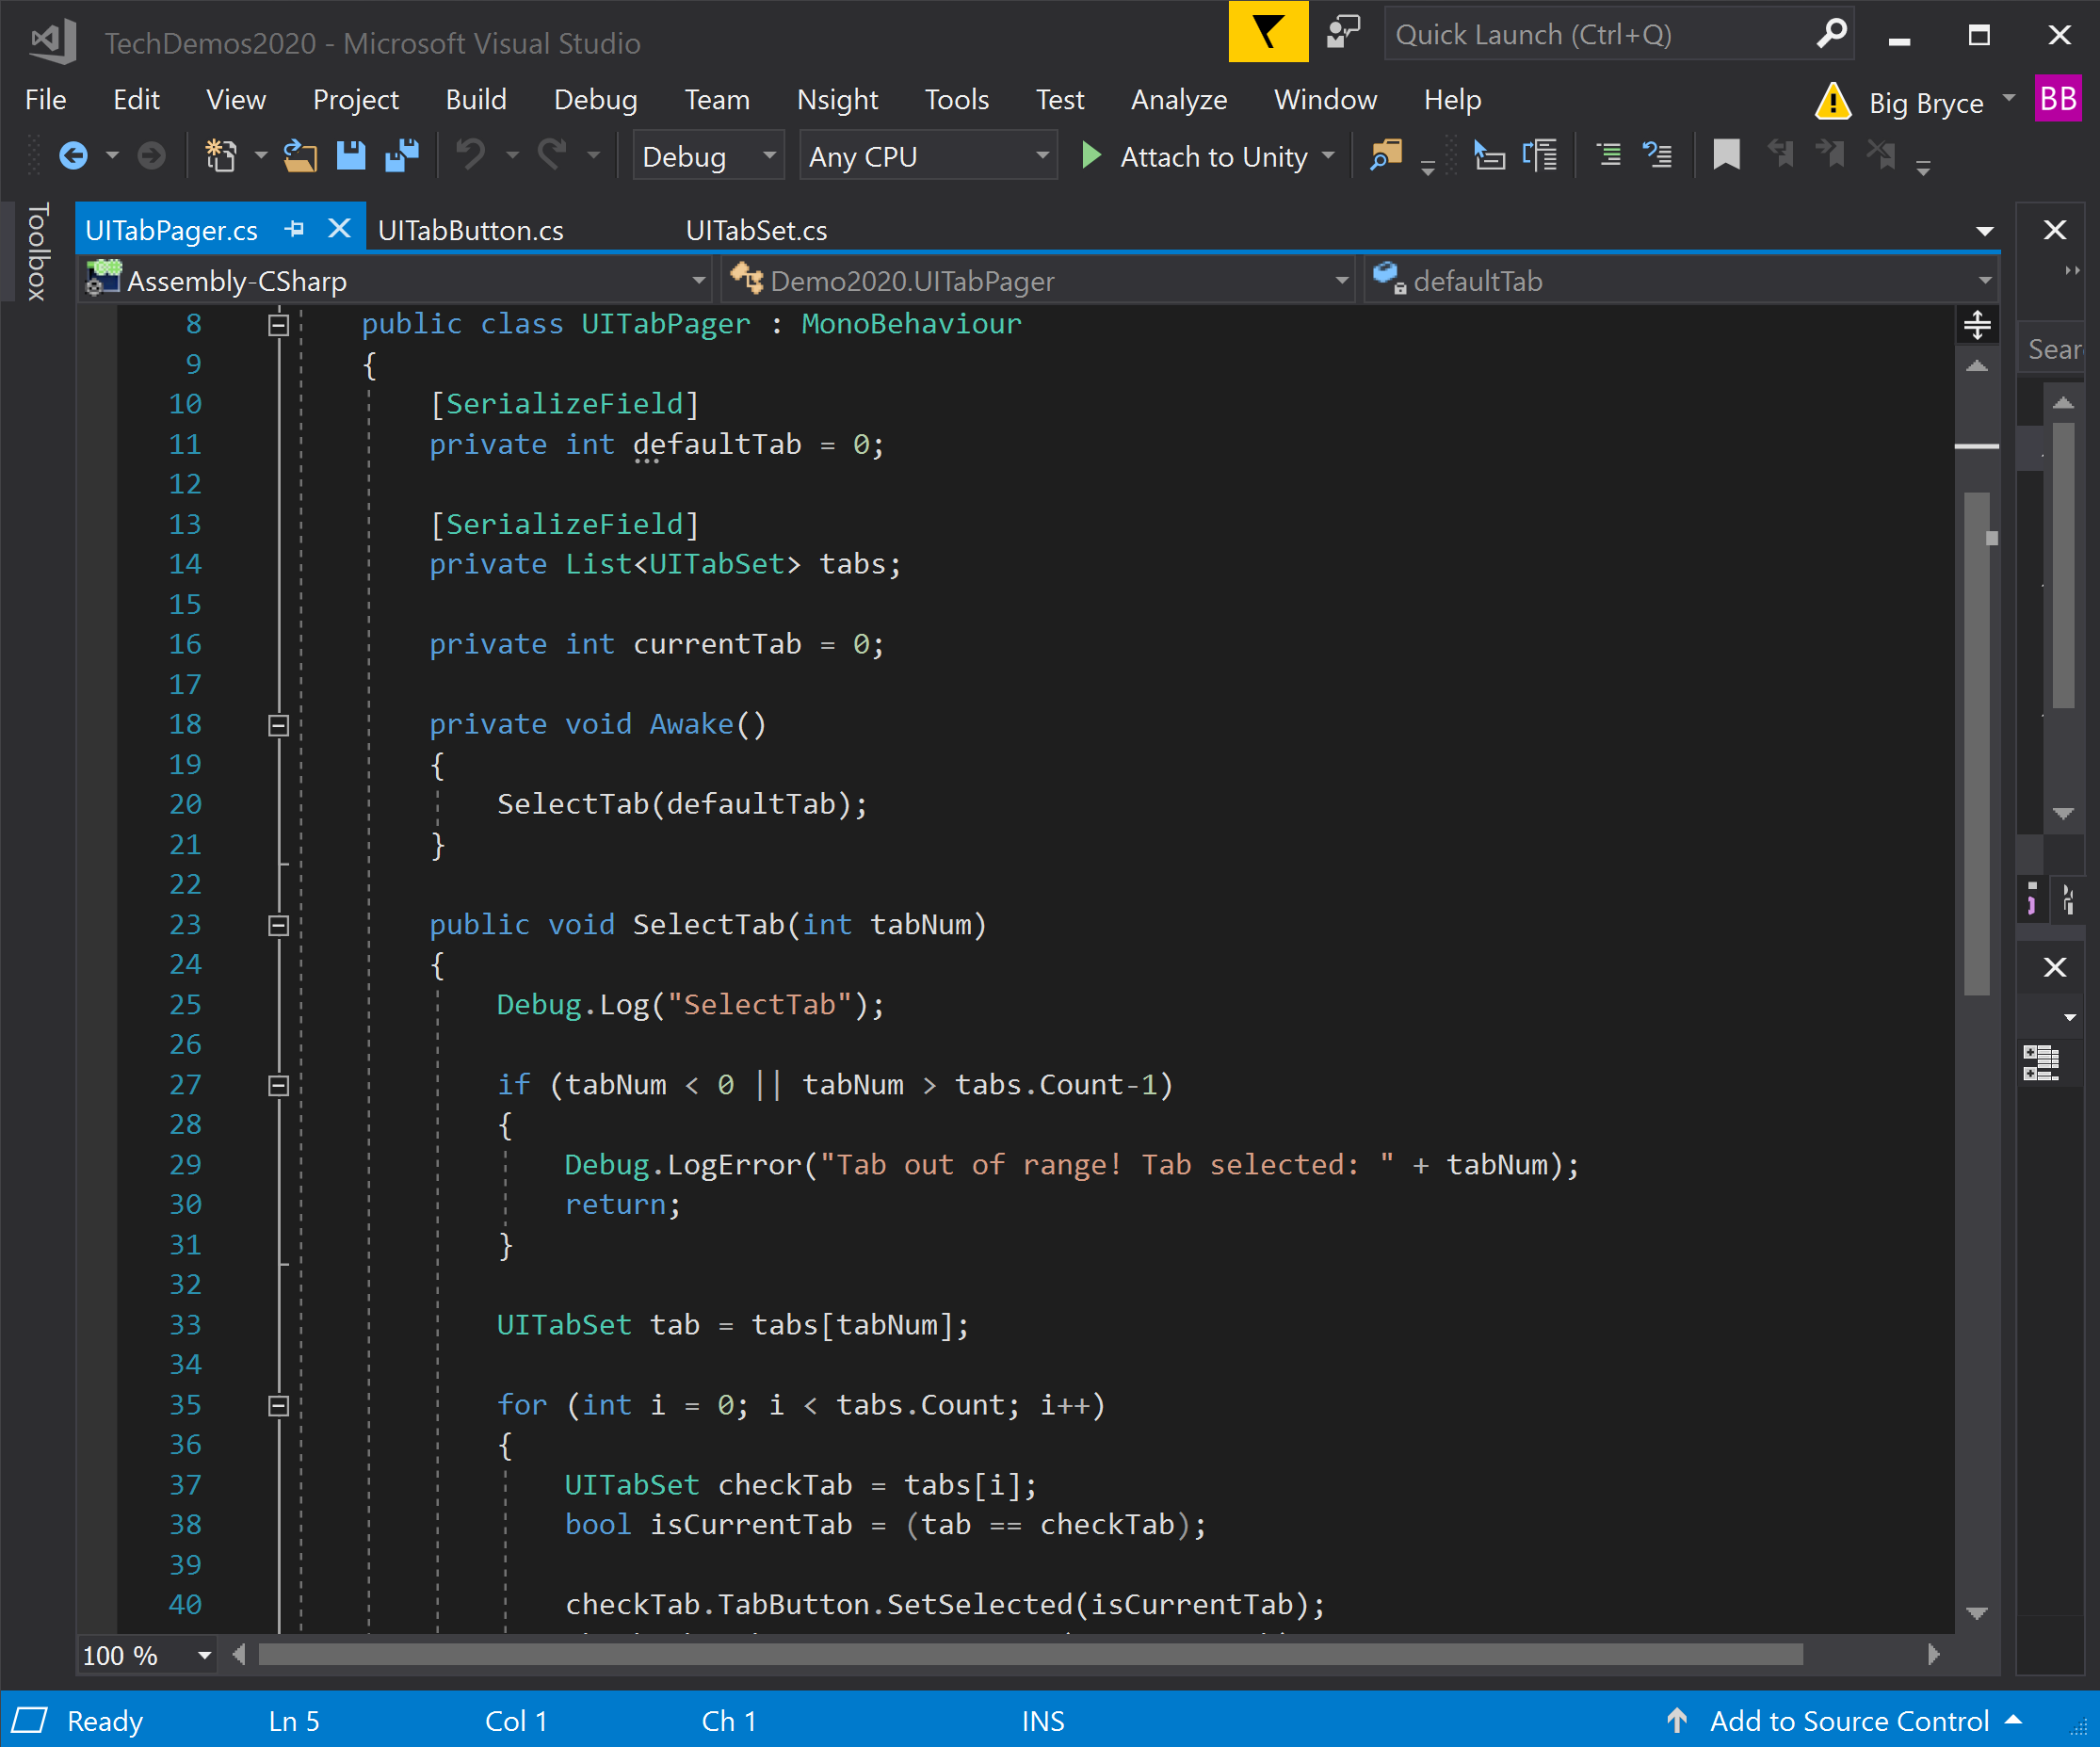This screenshot has height=1747, width=2100.
Task: Switch to the UITabSet.cs tab
Action: [x=756, y=230]
